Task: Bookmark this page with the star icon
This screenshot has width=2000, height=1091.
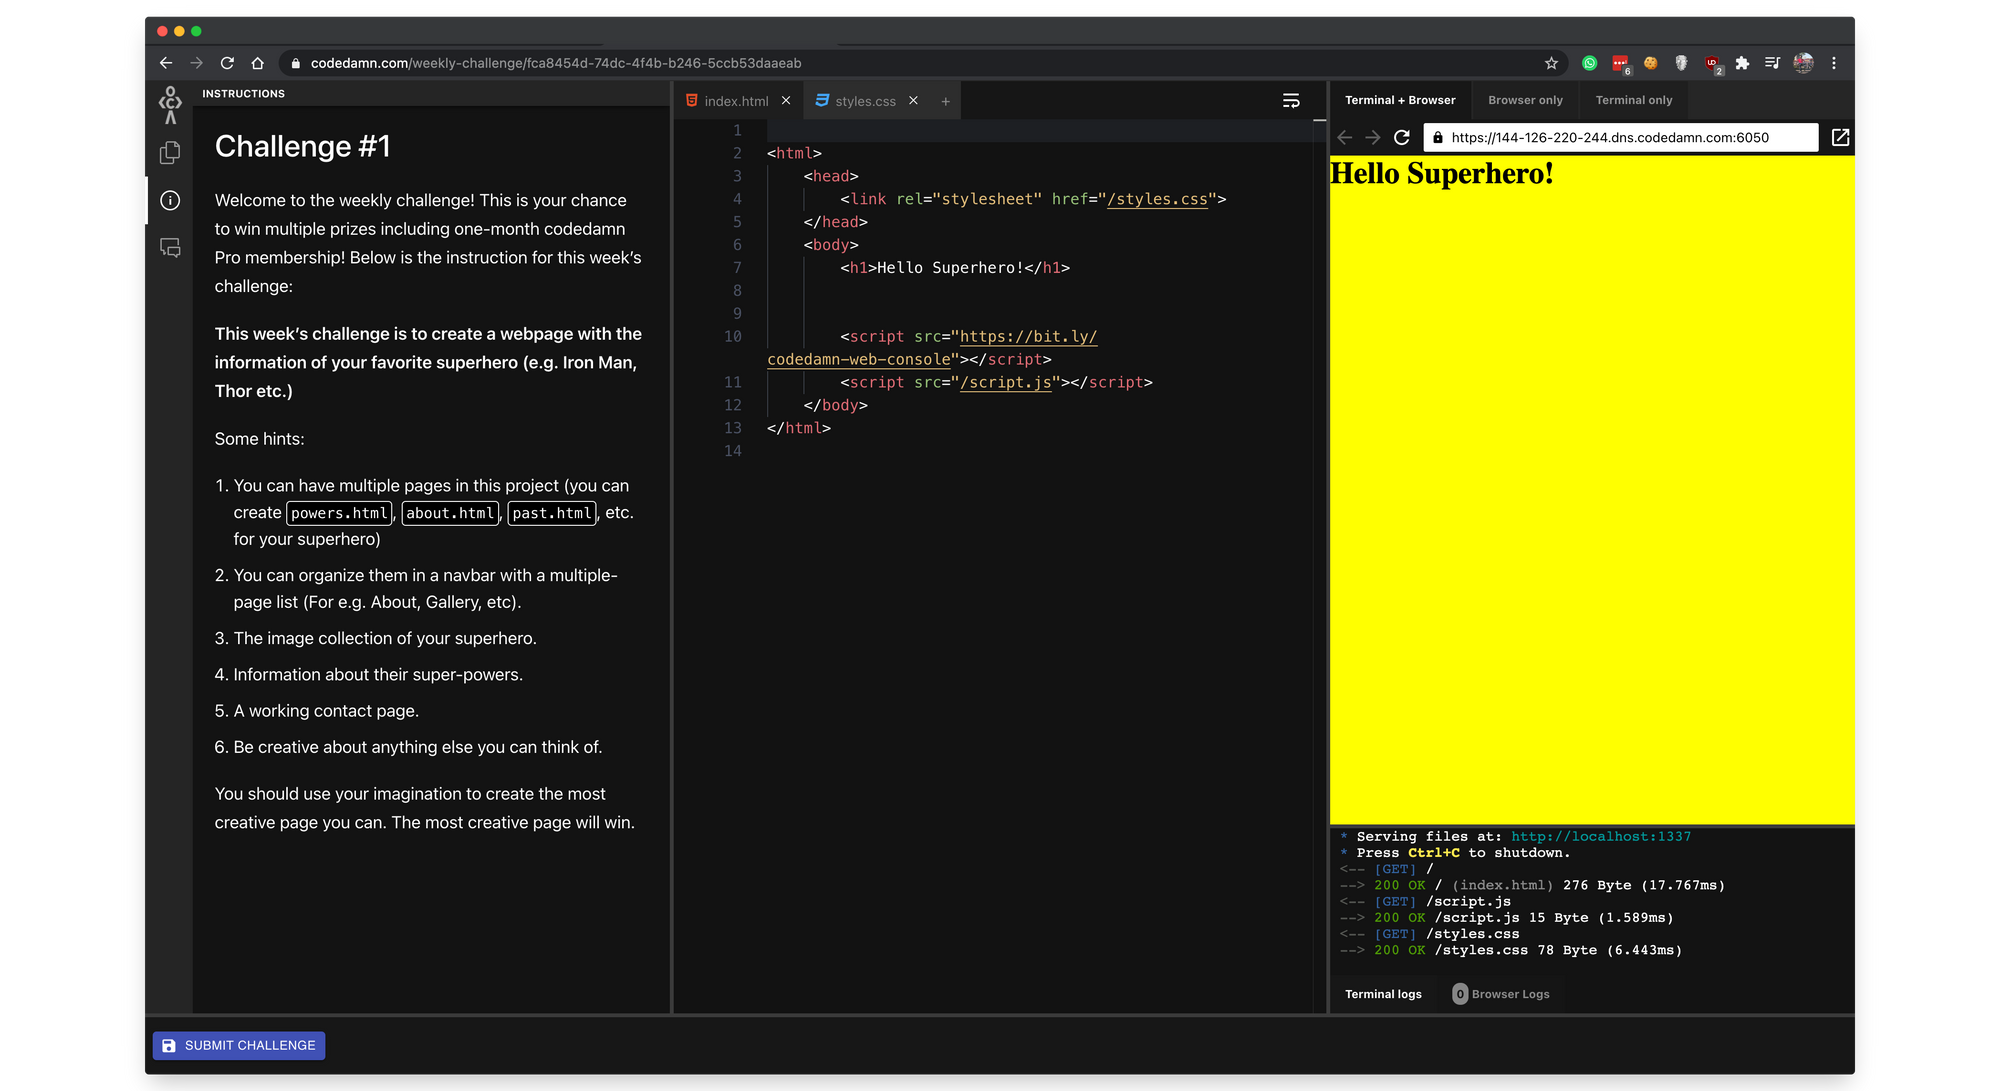Action: 1551,63
